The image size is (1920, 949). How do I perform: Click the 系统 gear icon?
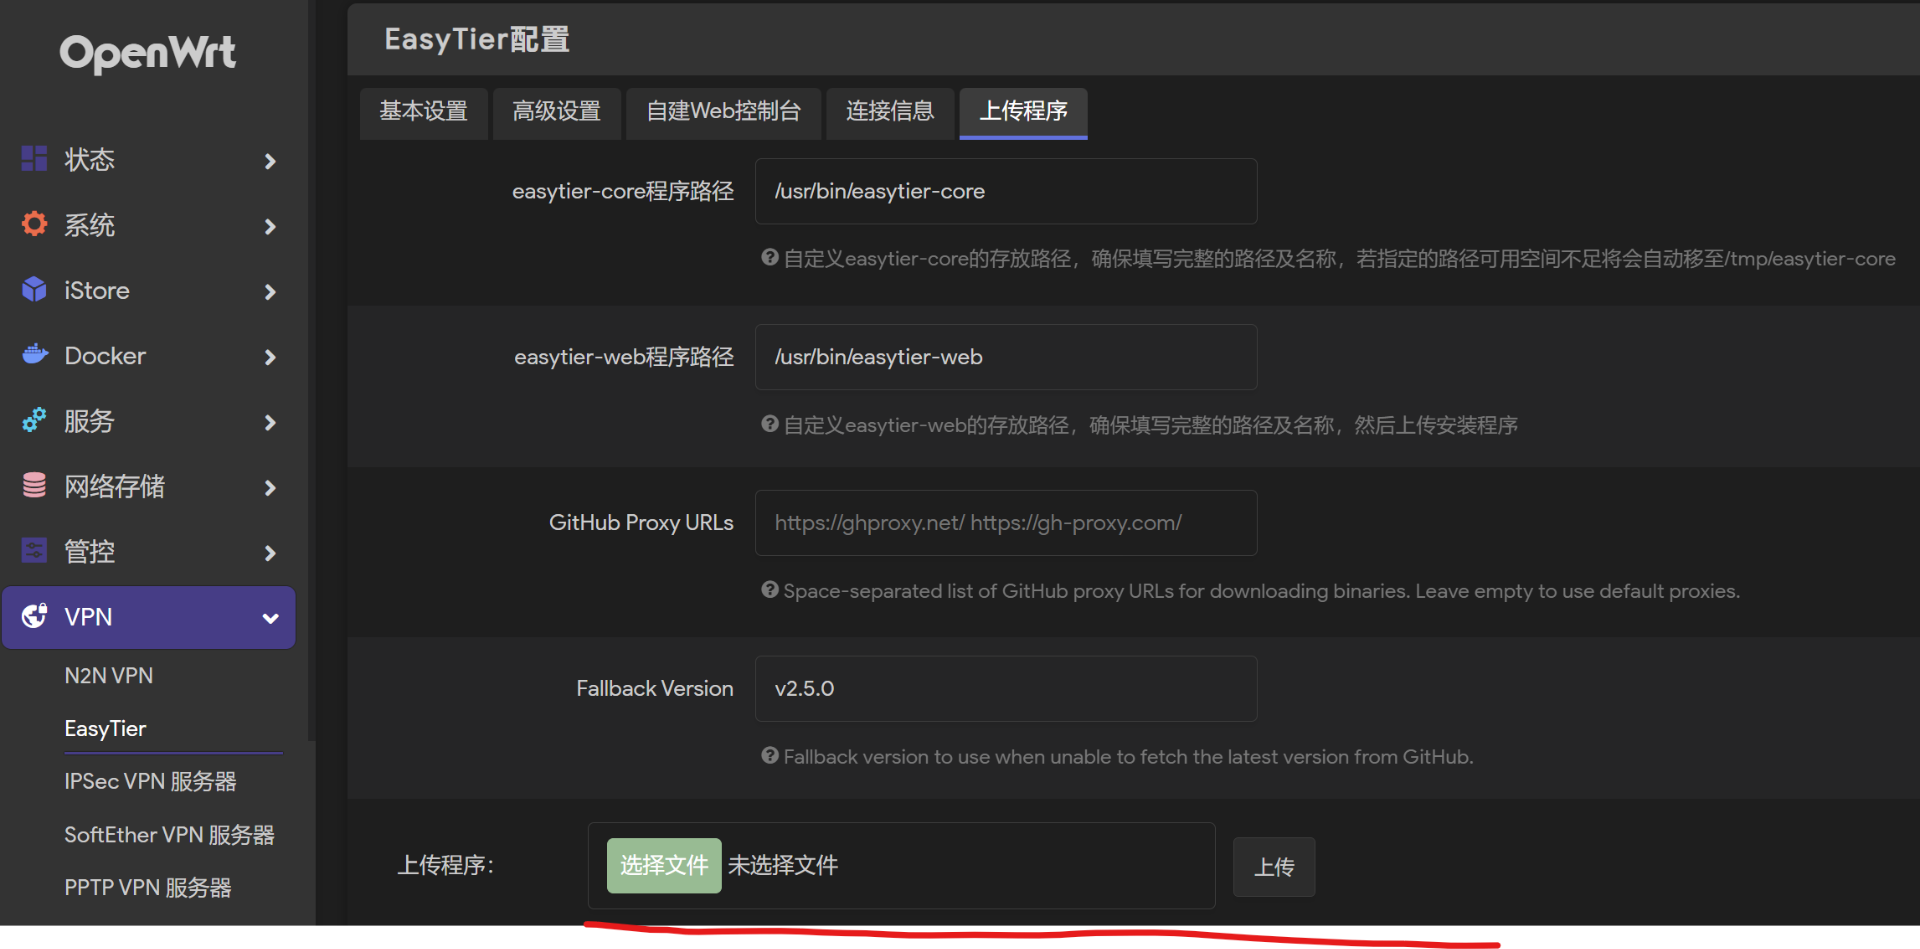tap(34, 224)
